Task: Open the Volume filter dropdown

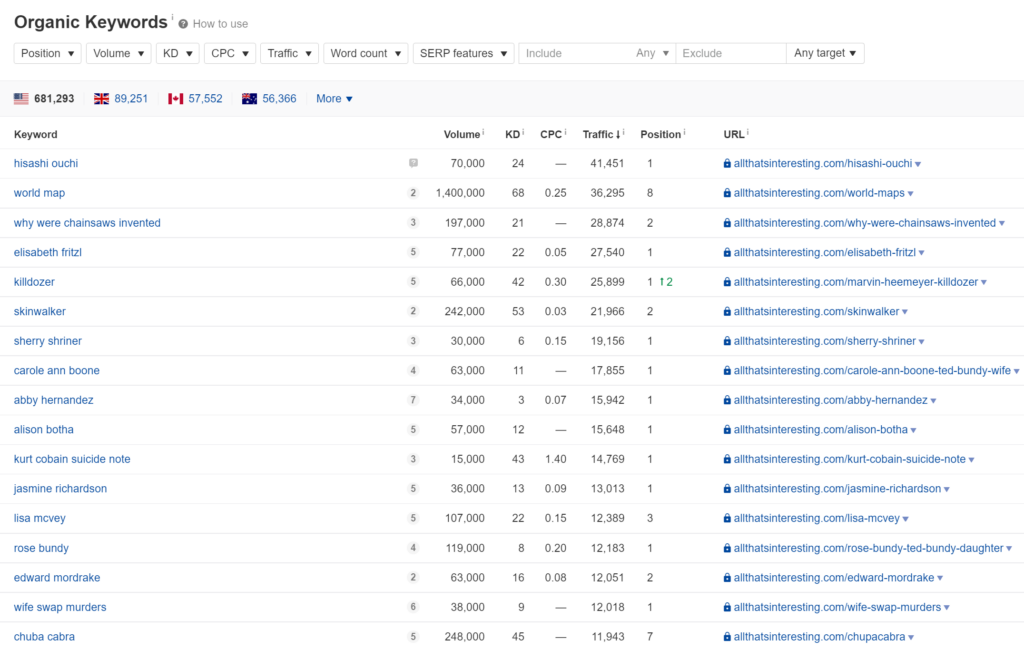Action: tap(119, 53)
